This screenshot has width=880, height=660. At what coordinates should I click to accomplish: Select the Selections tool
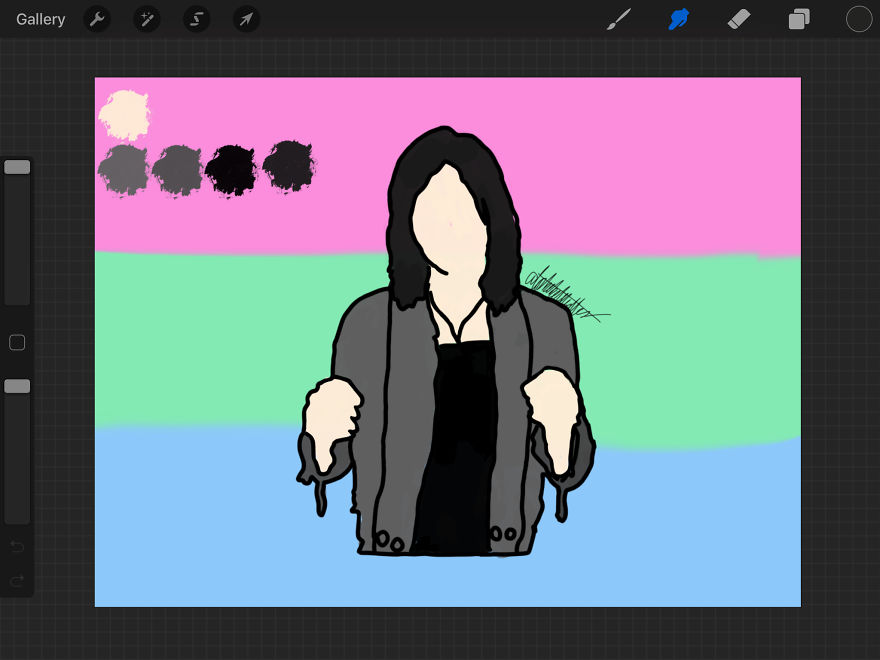pyautogui.click(x=196, y=19)
